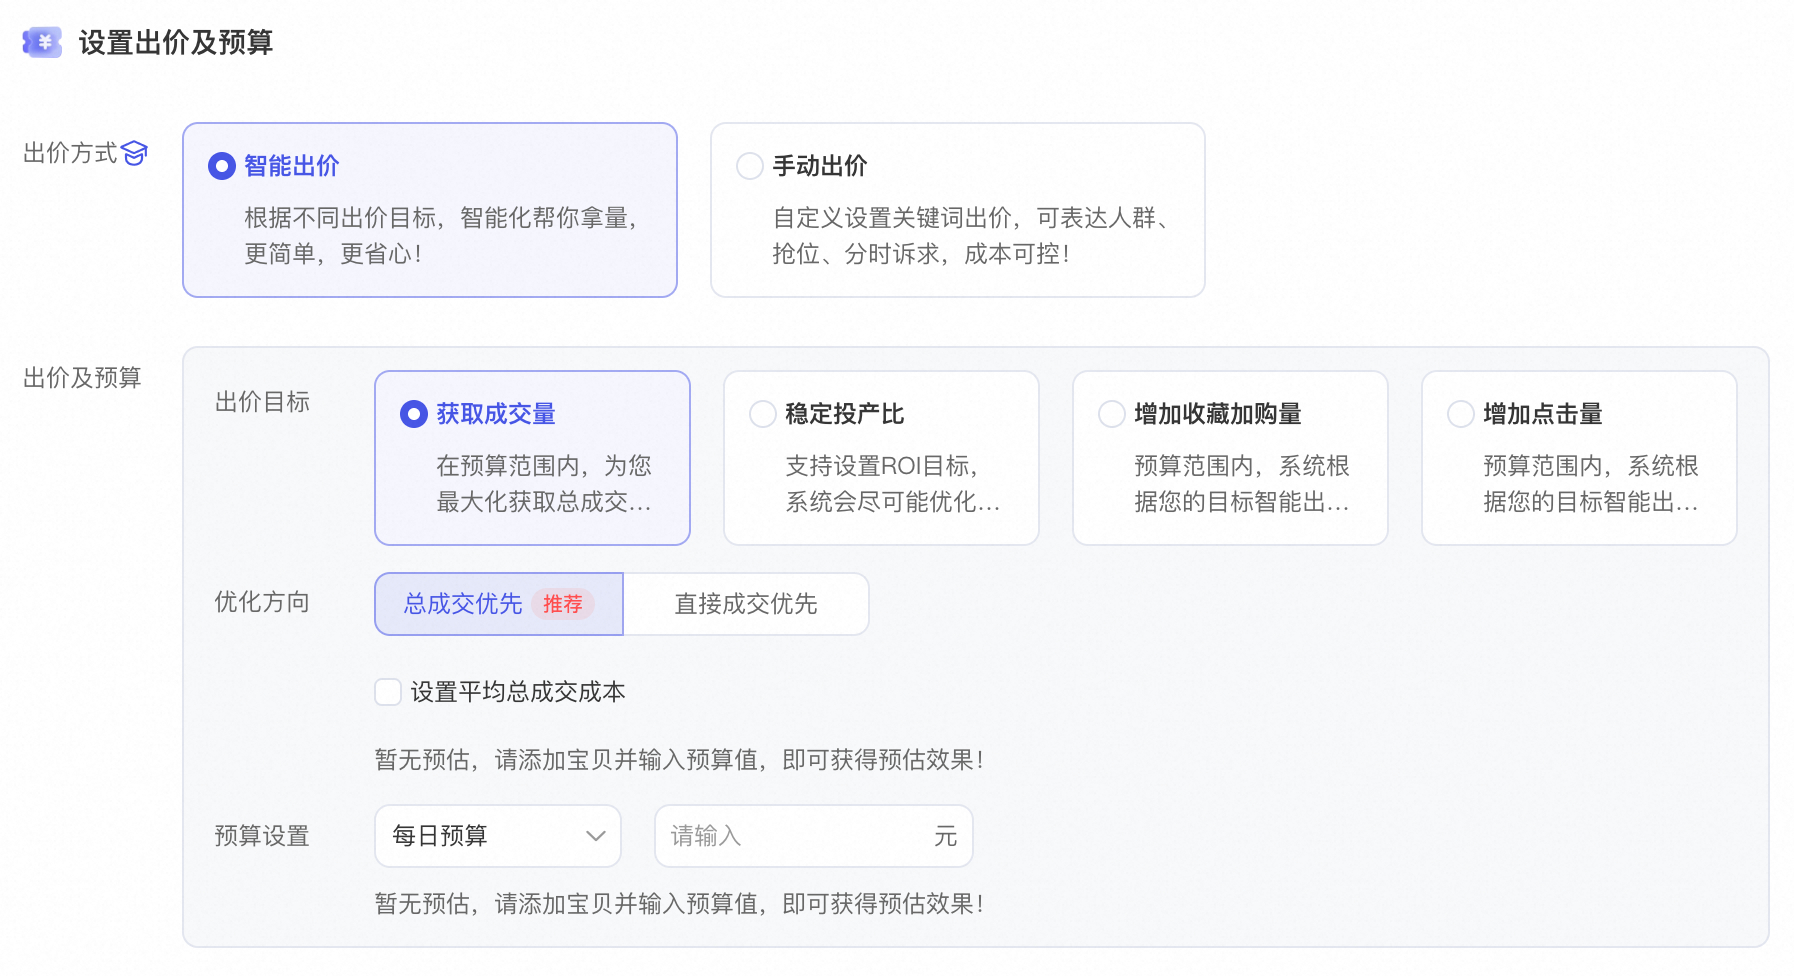Screen dimensions: 1794x976
Task: Click the graduation cap icon next to 出价方式
Action: click(x=134, y=152)
